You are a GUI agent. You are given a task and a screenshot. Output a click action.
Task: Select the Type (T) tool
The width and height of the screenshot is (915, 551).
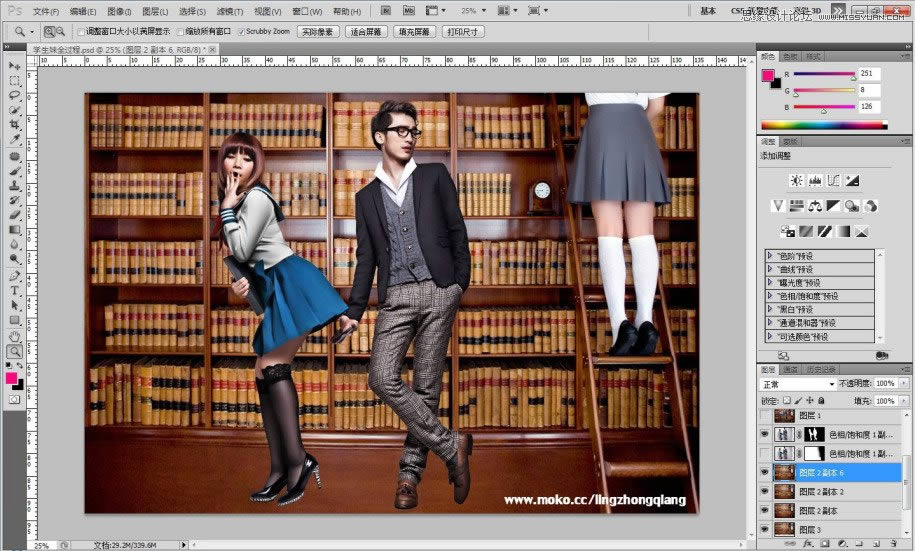tap(15, 291)
